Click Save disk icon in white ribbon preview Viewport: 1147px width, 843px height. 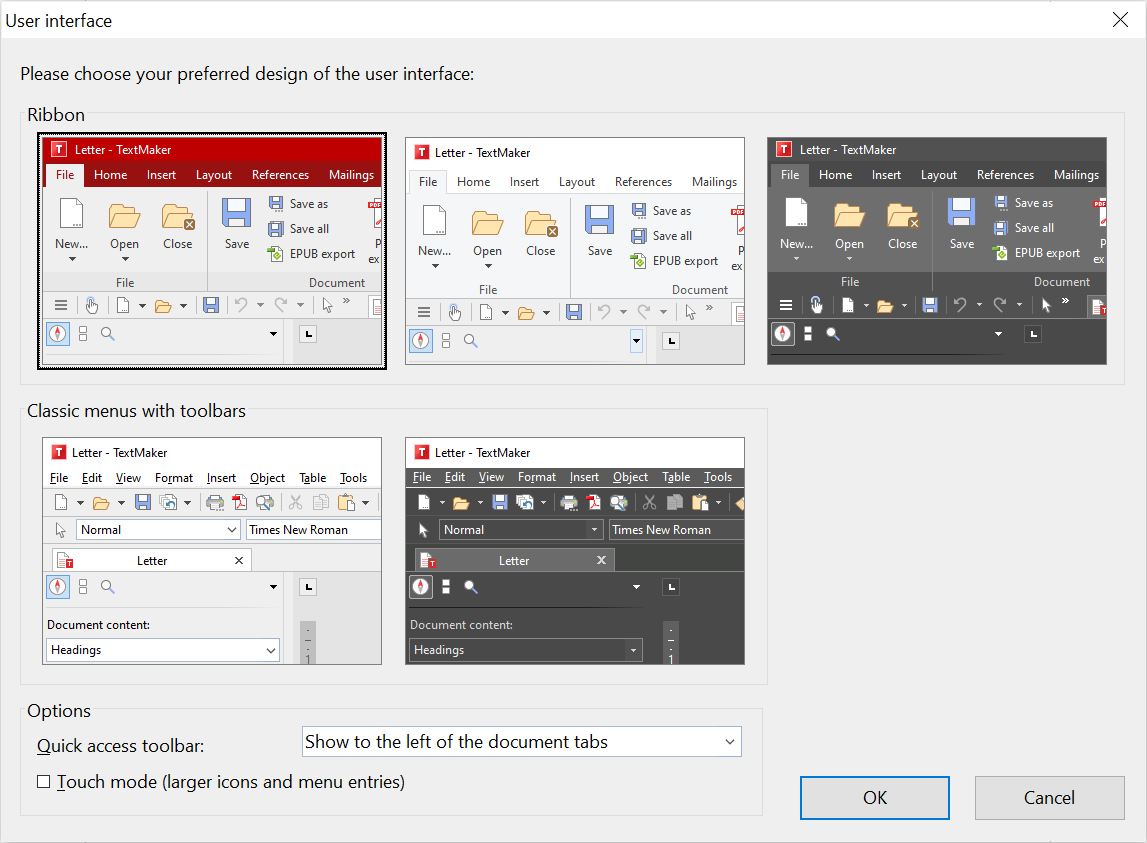[599, 220]
